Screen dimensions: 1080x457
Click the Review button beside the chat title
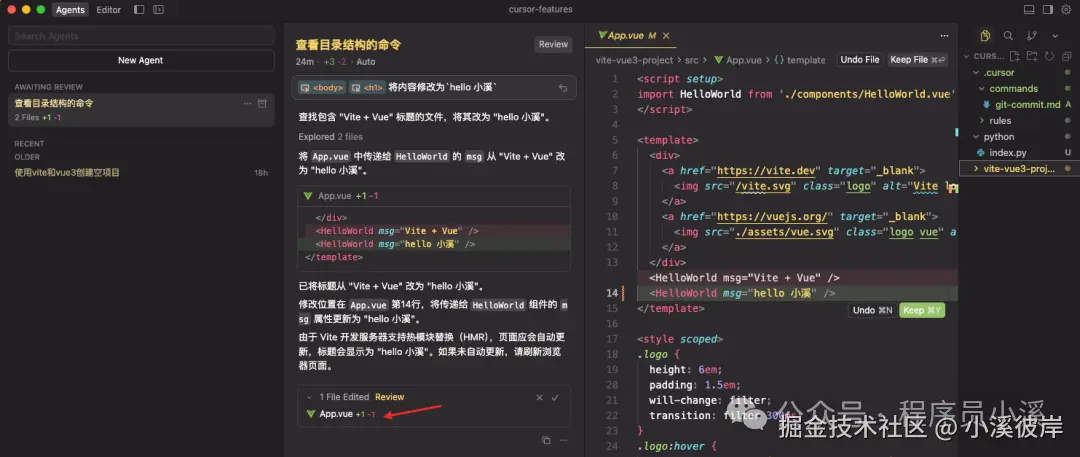(553, 44)
